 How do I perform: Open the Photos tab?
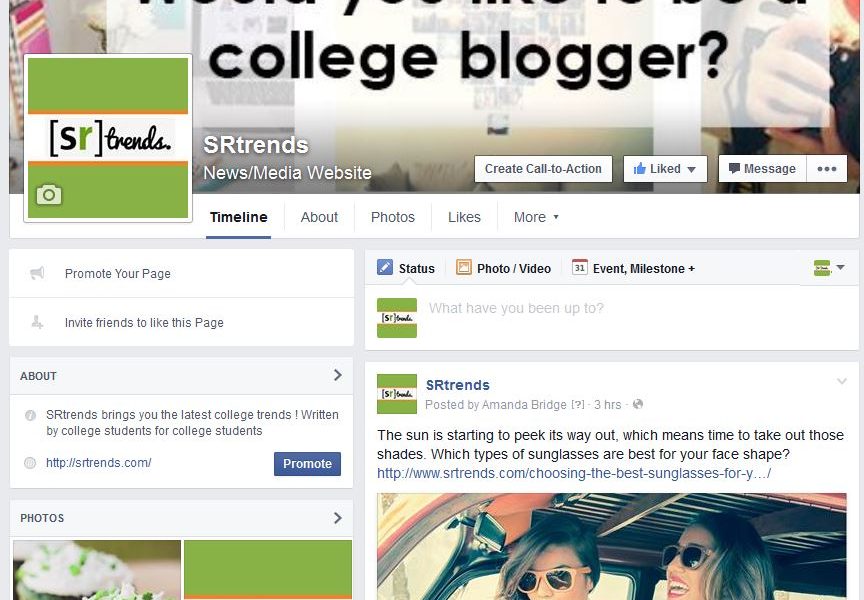392,217
